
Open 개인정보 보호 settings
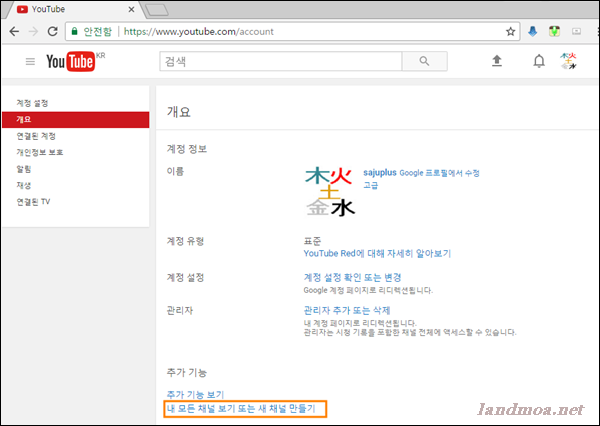click(x=39, y=152)
